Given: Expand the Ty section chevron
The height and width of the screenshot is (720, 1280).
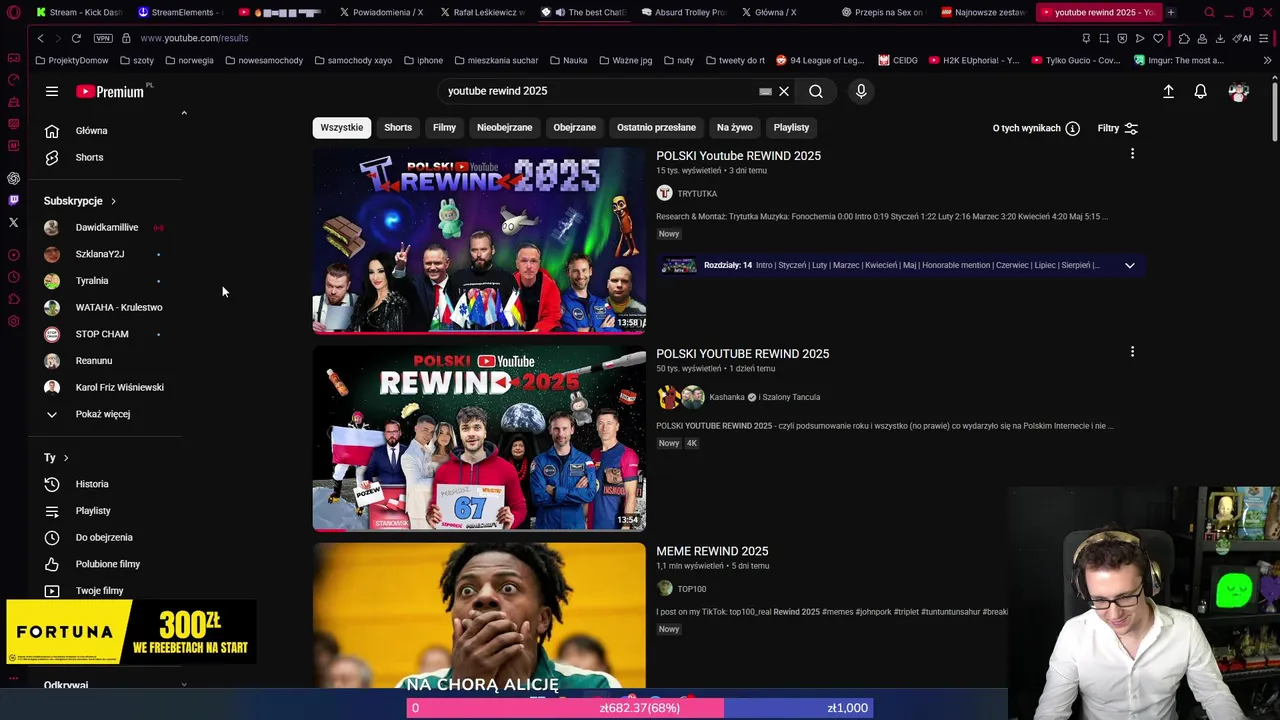Looking at the screenshot, I should (x=66, y=458).
